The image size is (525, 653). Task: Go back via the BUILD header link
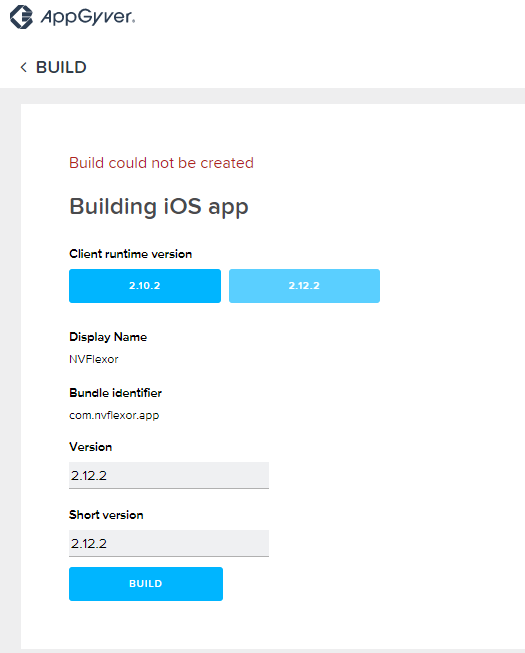pos(61,67)
